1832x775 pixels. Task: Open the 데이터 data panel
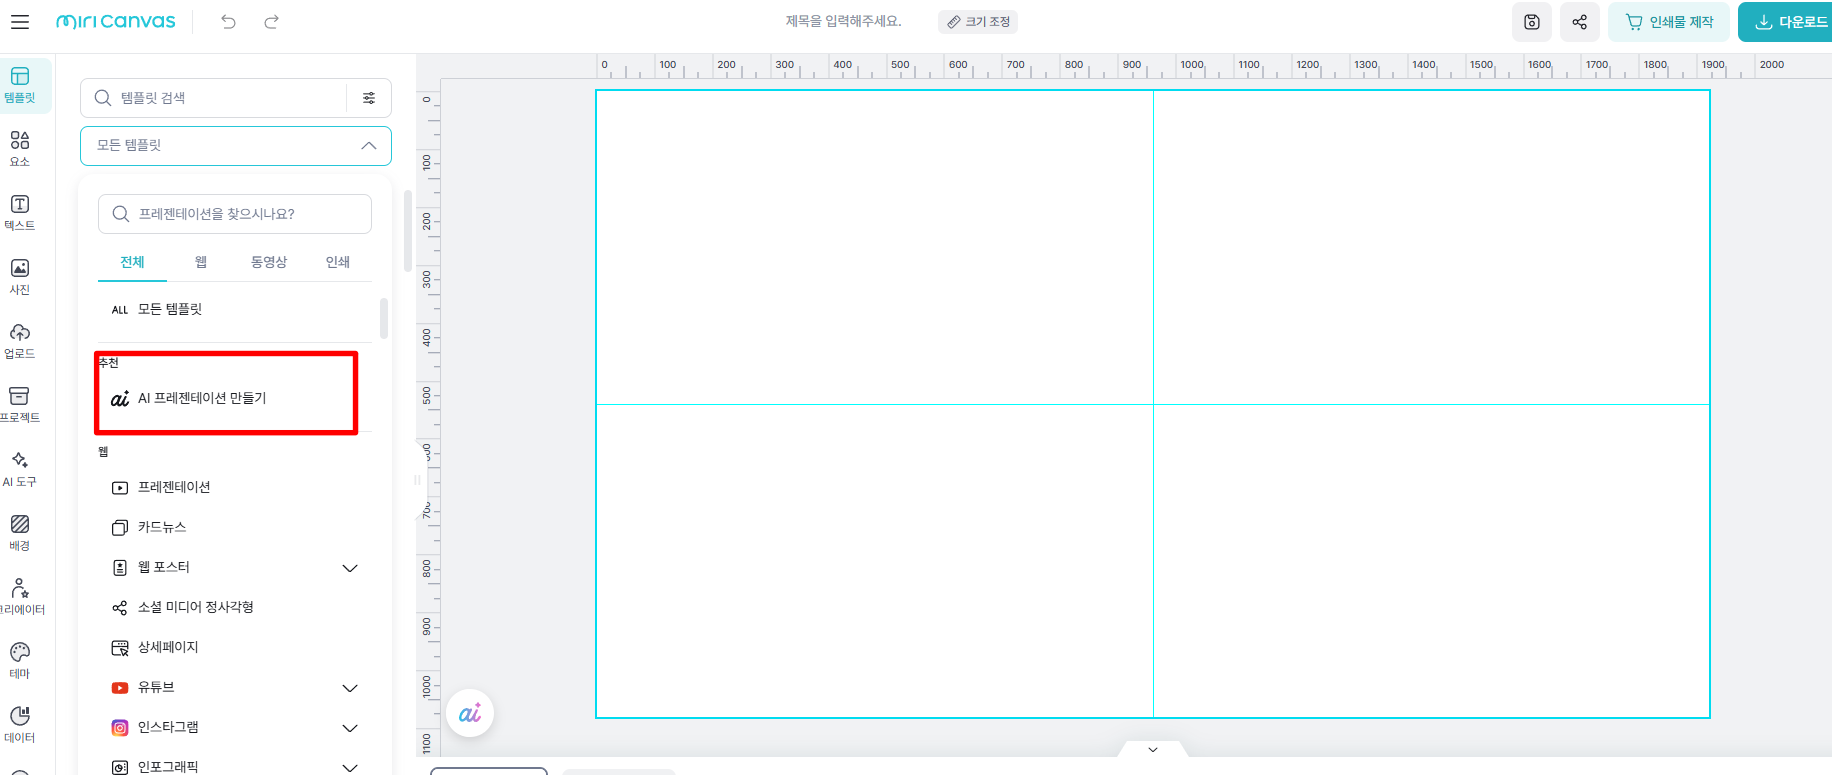click(x=20, y=725)
